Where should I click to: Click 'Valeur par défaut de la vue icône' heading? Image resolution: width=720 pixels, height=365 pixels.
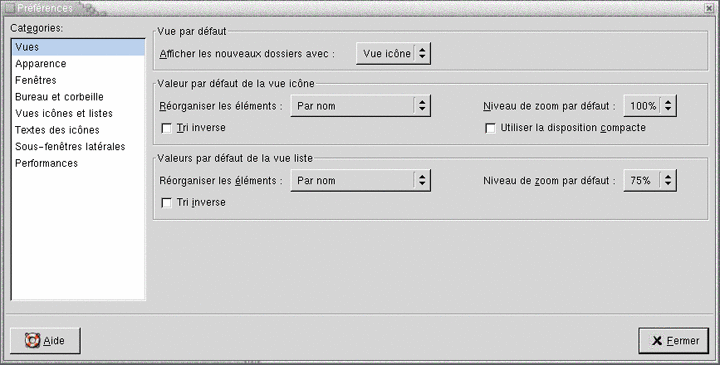pos(236,84)
